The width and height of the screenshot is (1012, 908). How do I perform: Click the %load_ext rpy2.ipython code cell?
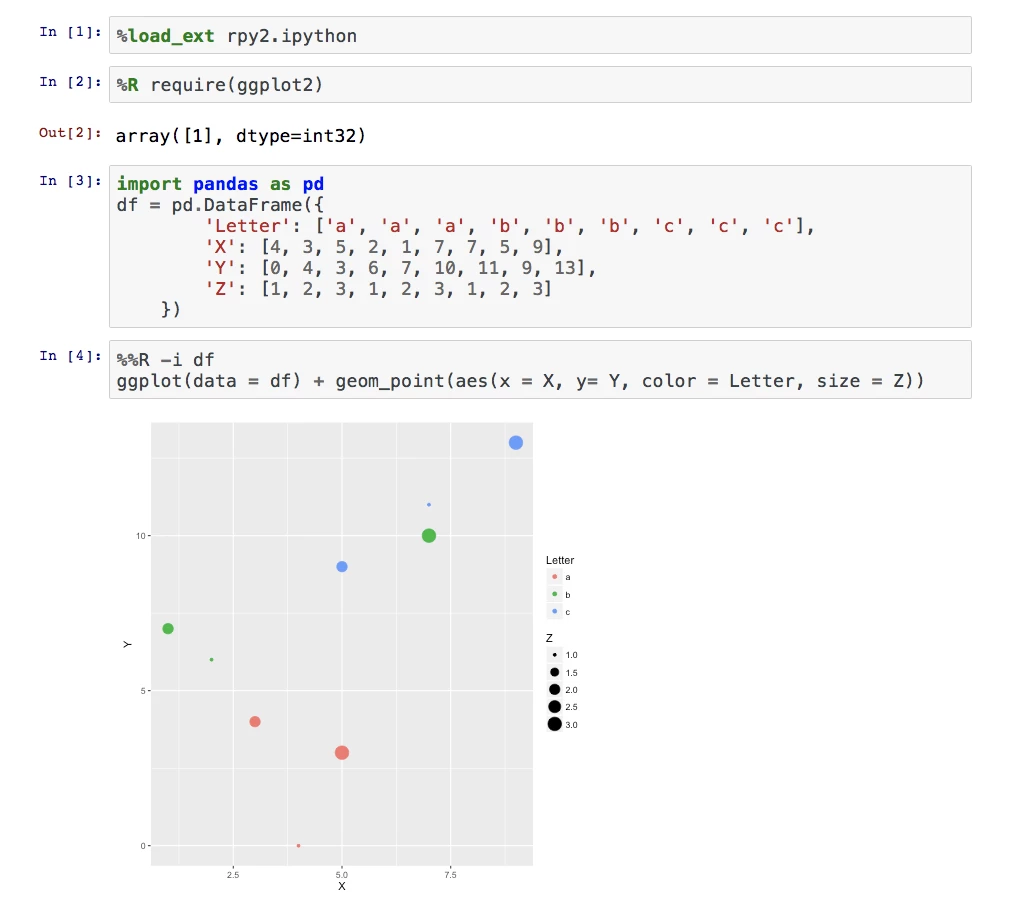pos(540,36)
